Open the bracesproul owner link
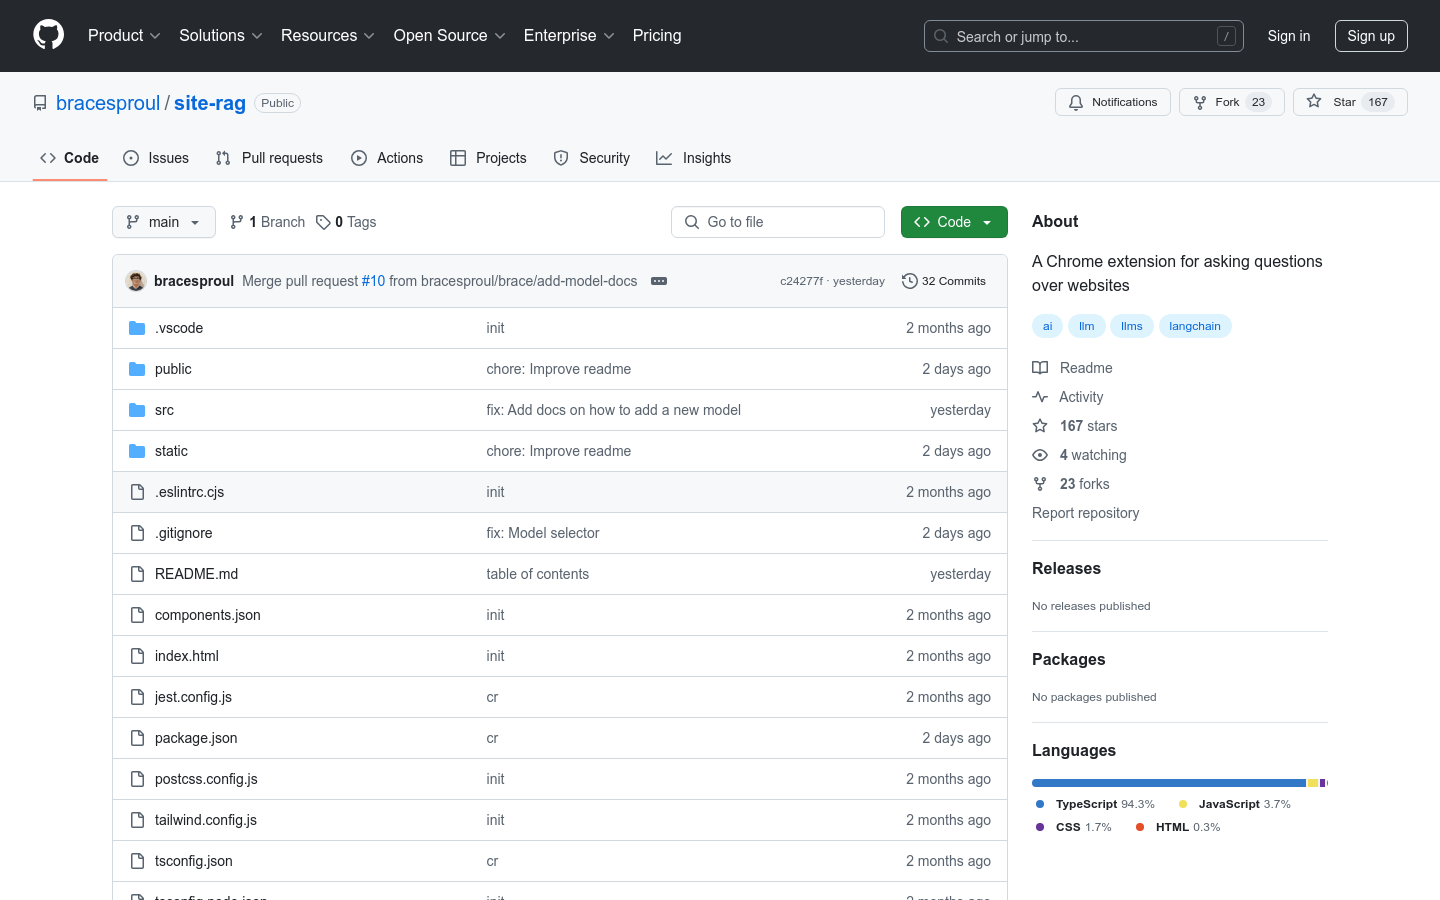1440x900 pixels. [108, 103]
